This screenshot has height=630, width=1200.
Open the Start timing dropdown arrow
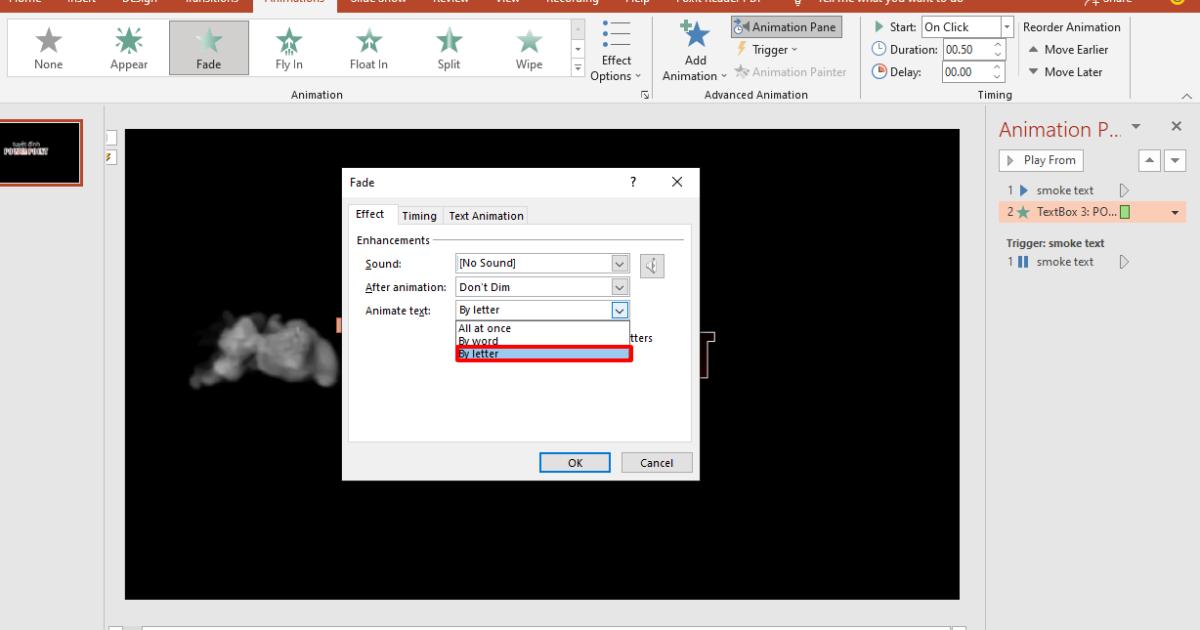pyautogui.click(x=1007, y=27)
